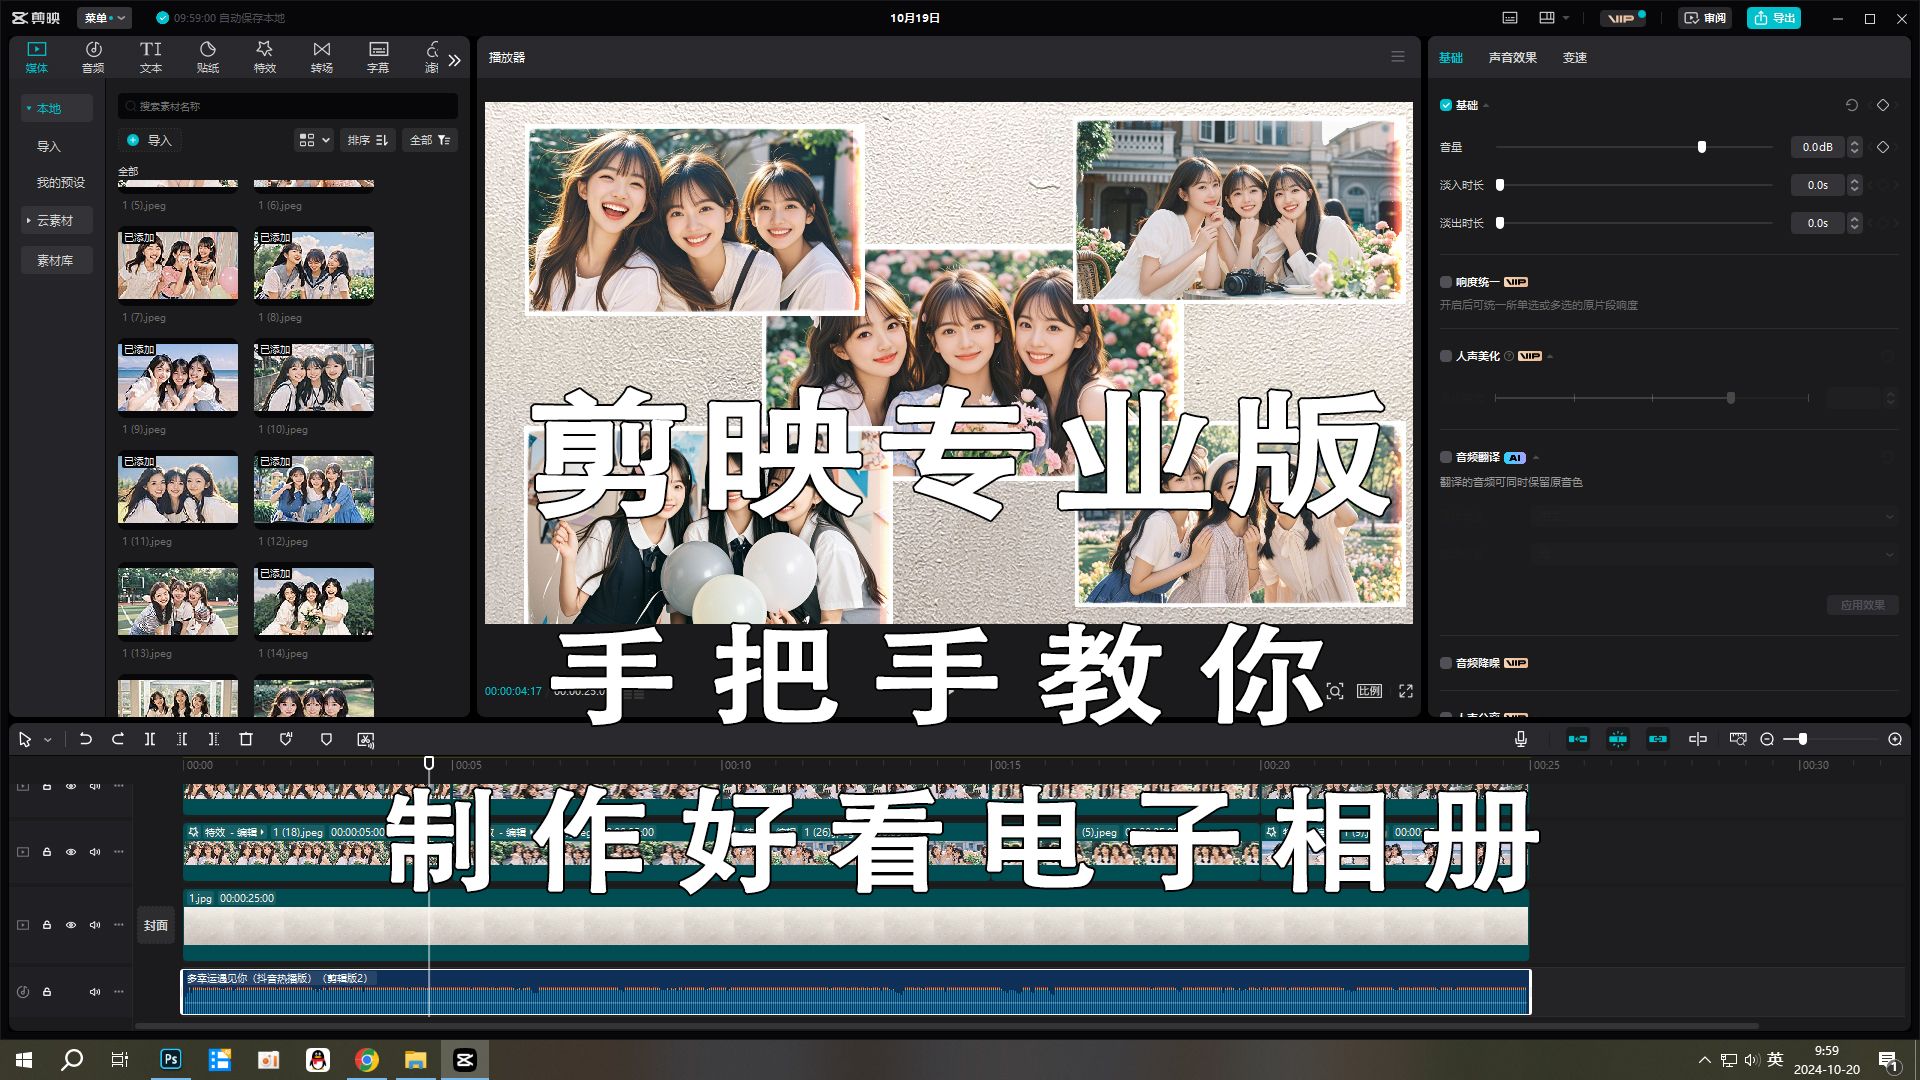This screenshot has height=1080, width=1920.
Task: Redo the last undone action
Action: (x=117, y=739)
